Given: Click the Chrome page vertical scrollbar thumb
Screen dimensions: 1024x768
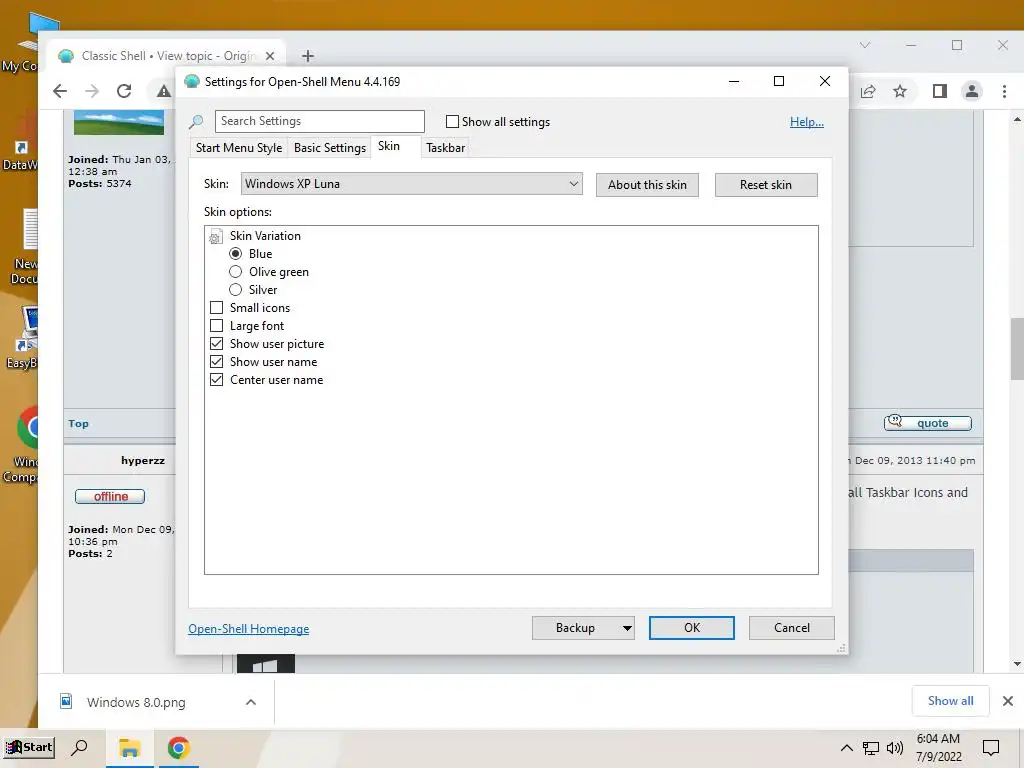Looking at the screenshot, I should (1017, 348).
